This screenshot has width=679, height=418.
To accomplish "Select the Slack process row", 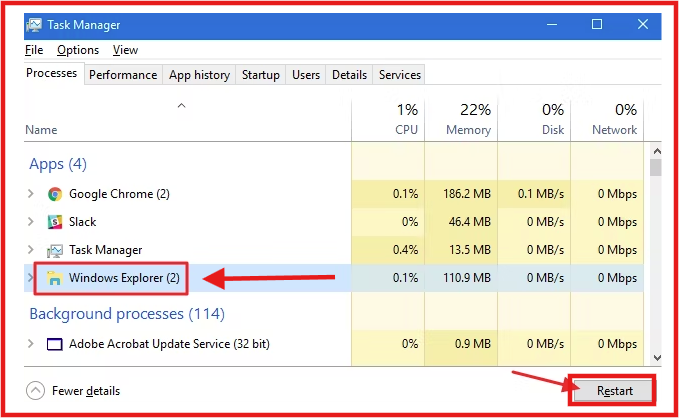I will point(333,222).
